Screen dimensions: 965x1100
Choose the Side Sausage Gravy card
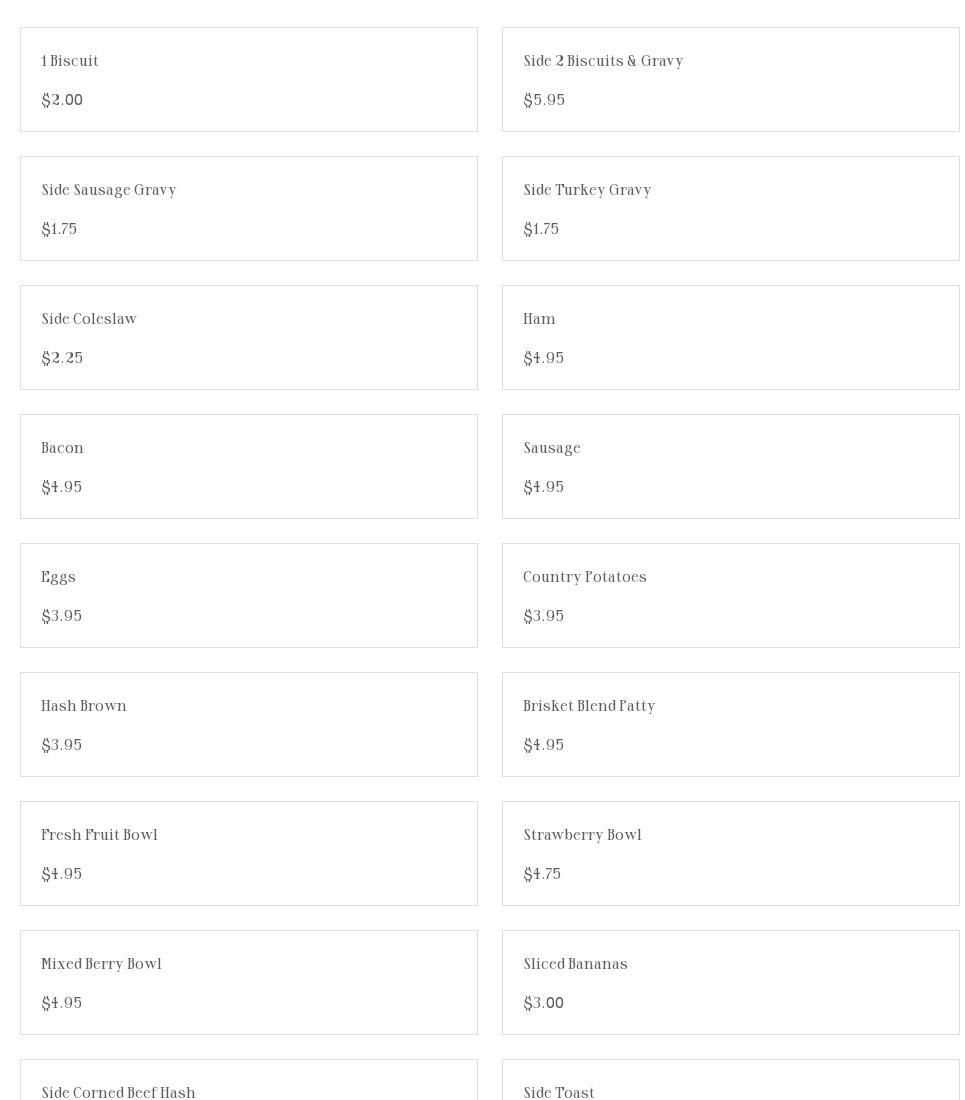coord(248,209)
